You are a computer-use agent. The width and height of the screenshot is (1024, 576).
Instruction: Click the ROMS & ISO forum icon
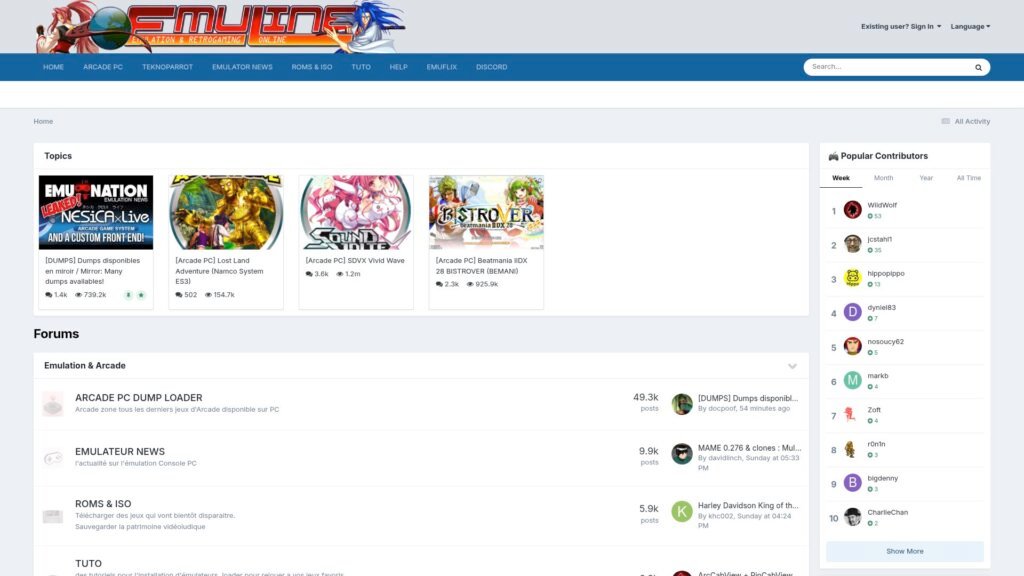tap(53, 516)
